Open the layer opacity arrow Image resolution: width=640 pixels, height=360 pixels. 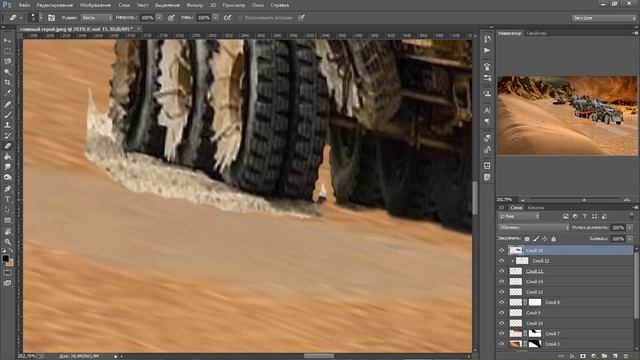pos(630,227)
